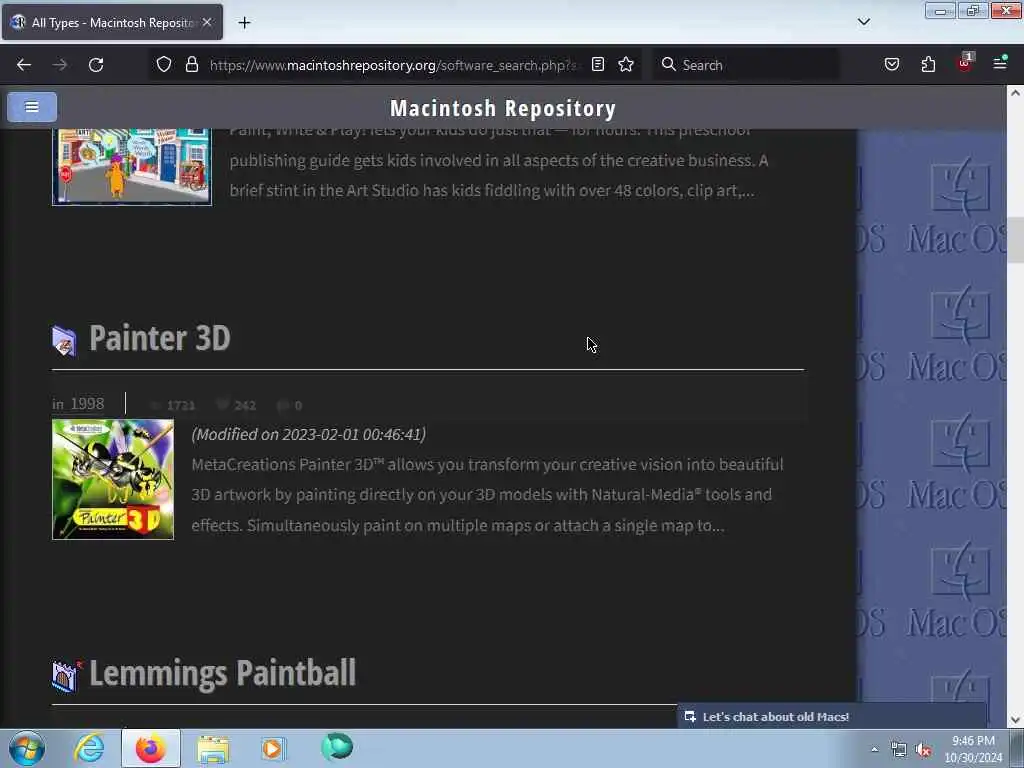Open the Lemmings Paintball title link

223,673
